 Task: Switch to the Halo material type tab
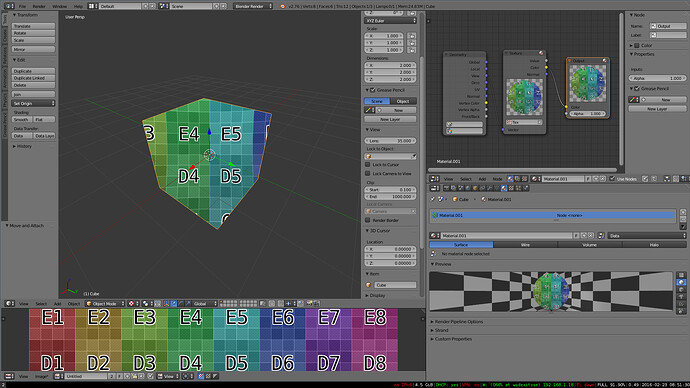pyautogui.click(x=654, y=245)
